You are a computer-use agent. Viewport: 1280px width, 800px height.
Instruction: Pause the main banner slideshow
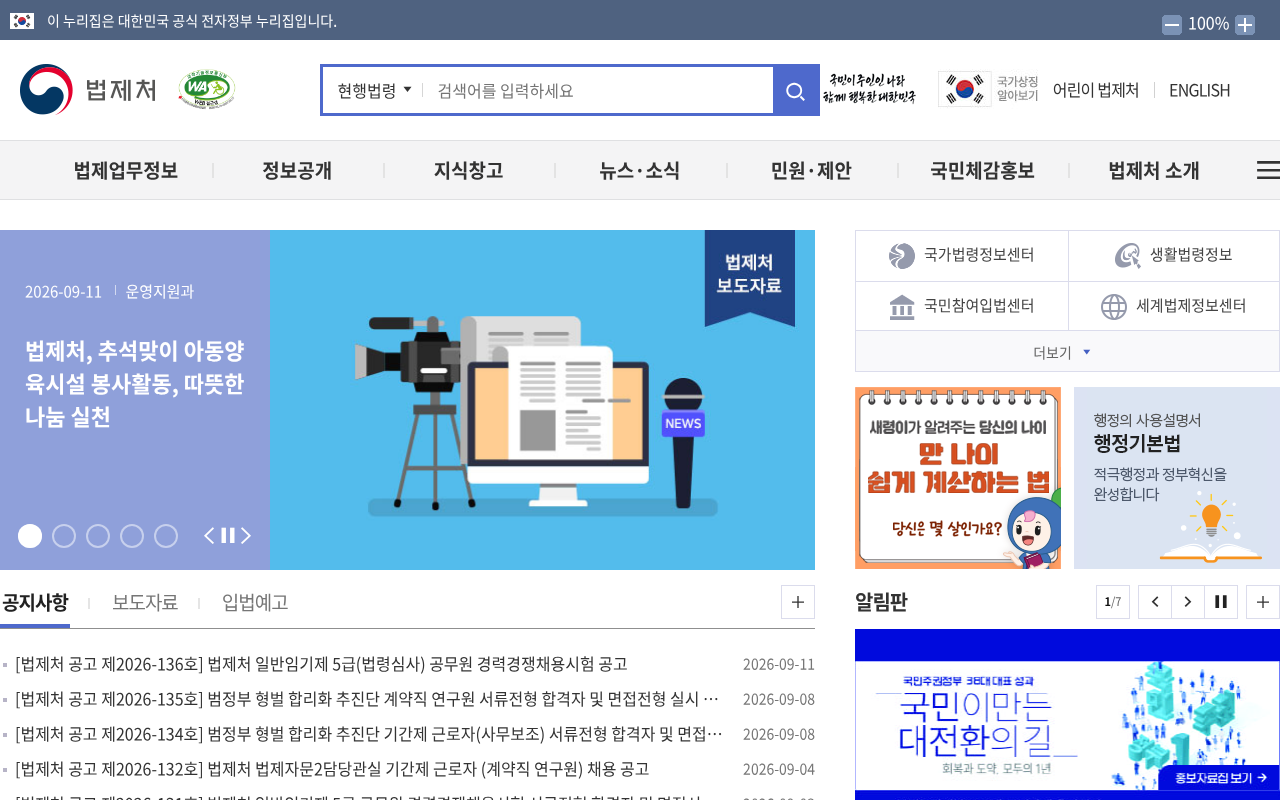(228, 536)
